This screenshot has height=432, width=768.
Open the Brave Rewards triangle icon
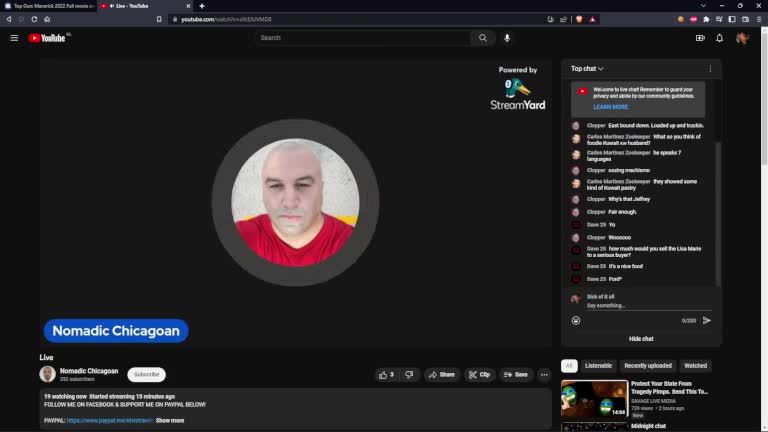592,19
